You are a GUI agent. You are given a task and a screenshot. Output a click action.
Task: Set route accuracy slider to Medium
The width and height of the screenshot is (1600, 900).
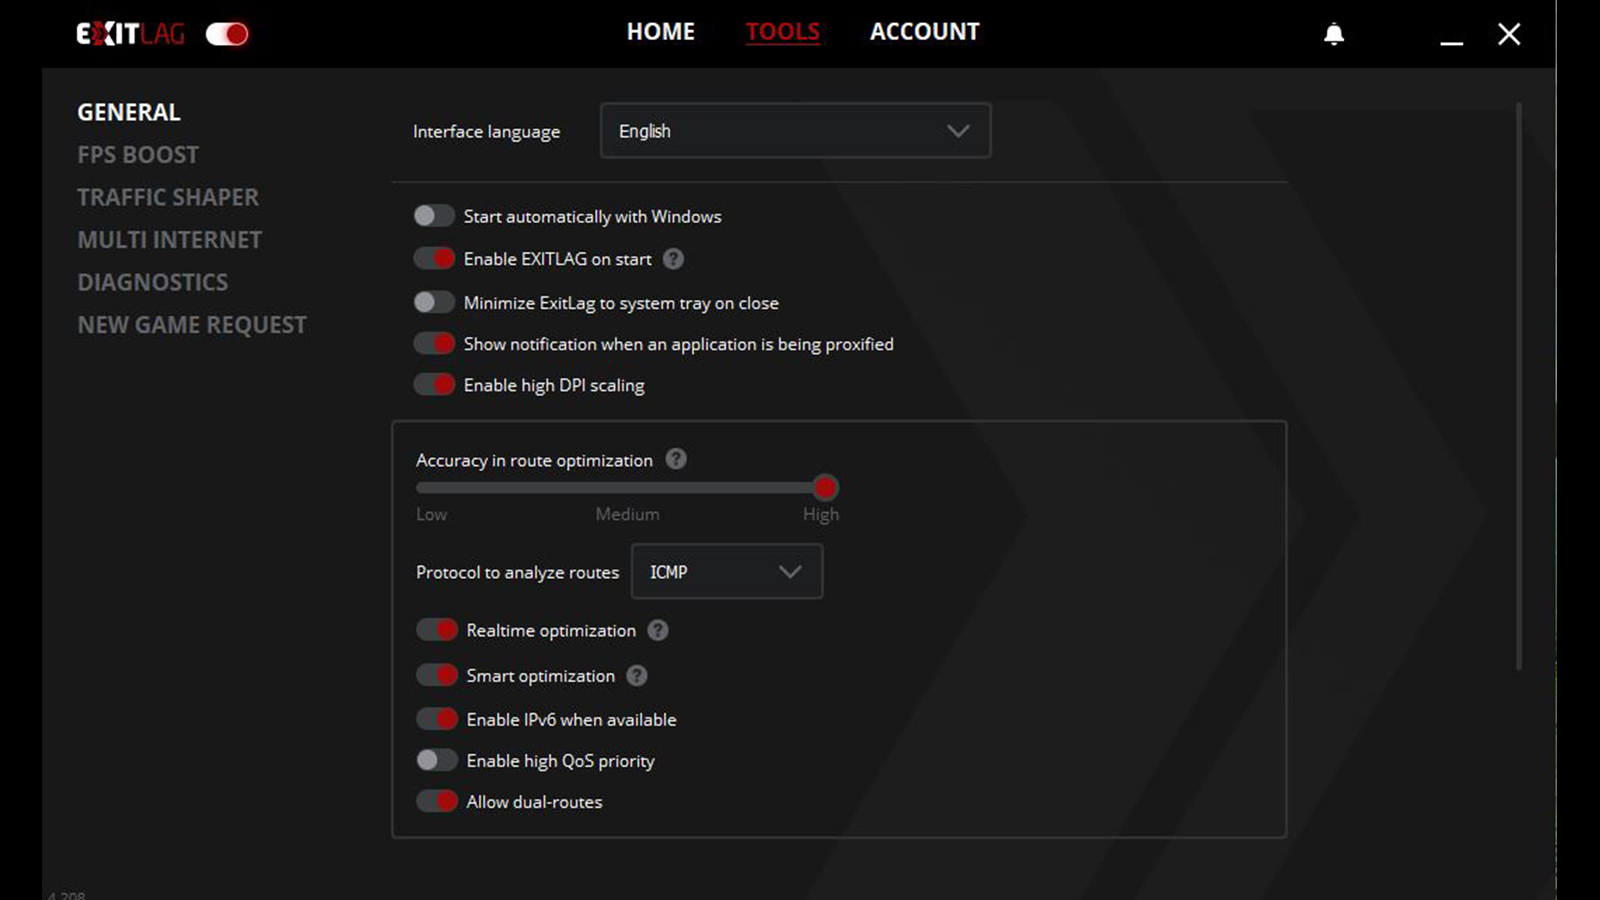coord(627,488)
